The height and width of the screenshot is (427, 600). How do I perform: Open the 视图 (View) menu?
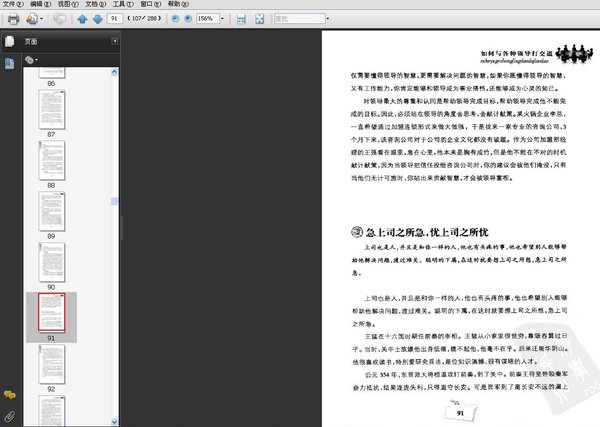pyautogui.click(x=68, y=4)
